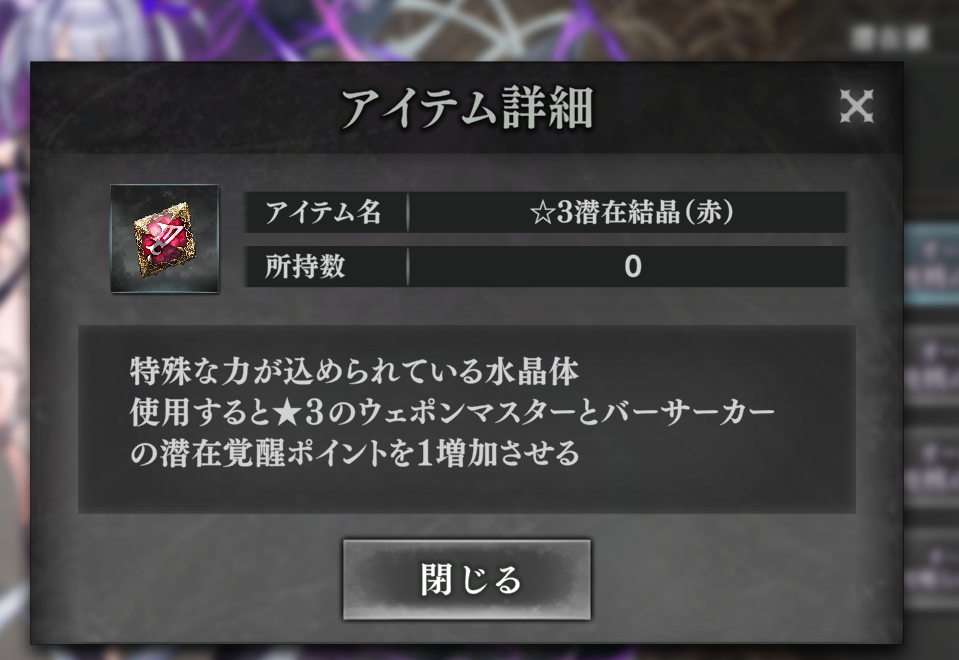Viewport: 959px width, 660px height.
Task: Click the rune symbol on the crystal
Action: click(x=165, y=235)
